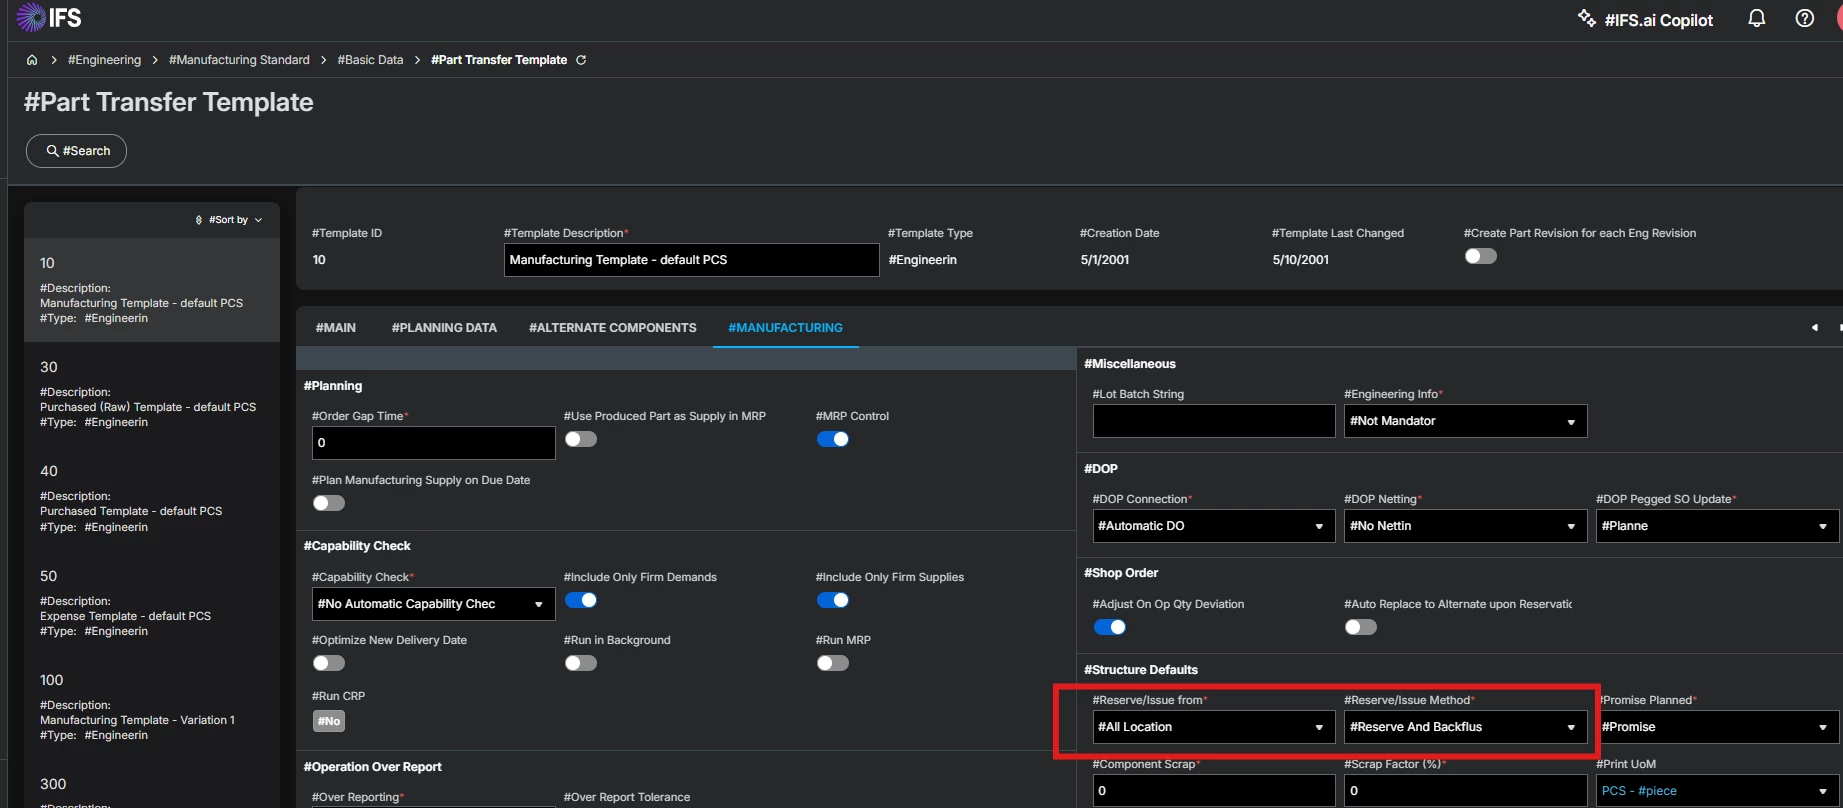Turn off Adjust On Op Qty Deviation
The image size is (1843, 808).
(x=1109, y=627)
